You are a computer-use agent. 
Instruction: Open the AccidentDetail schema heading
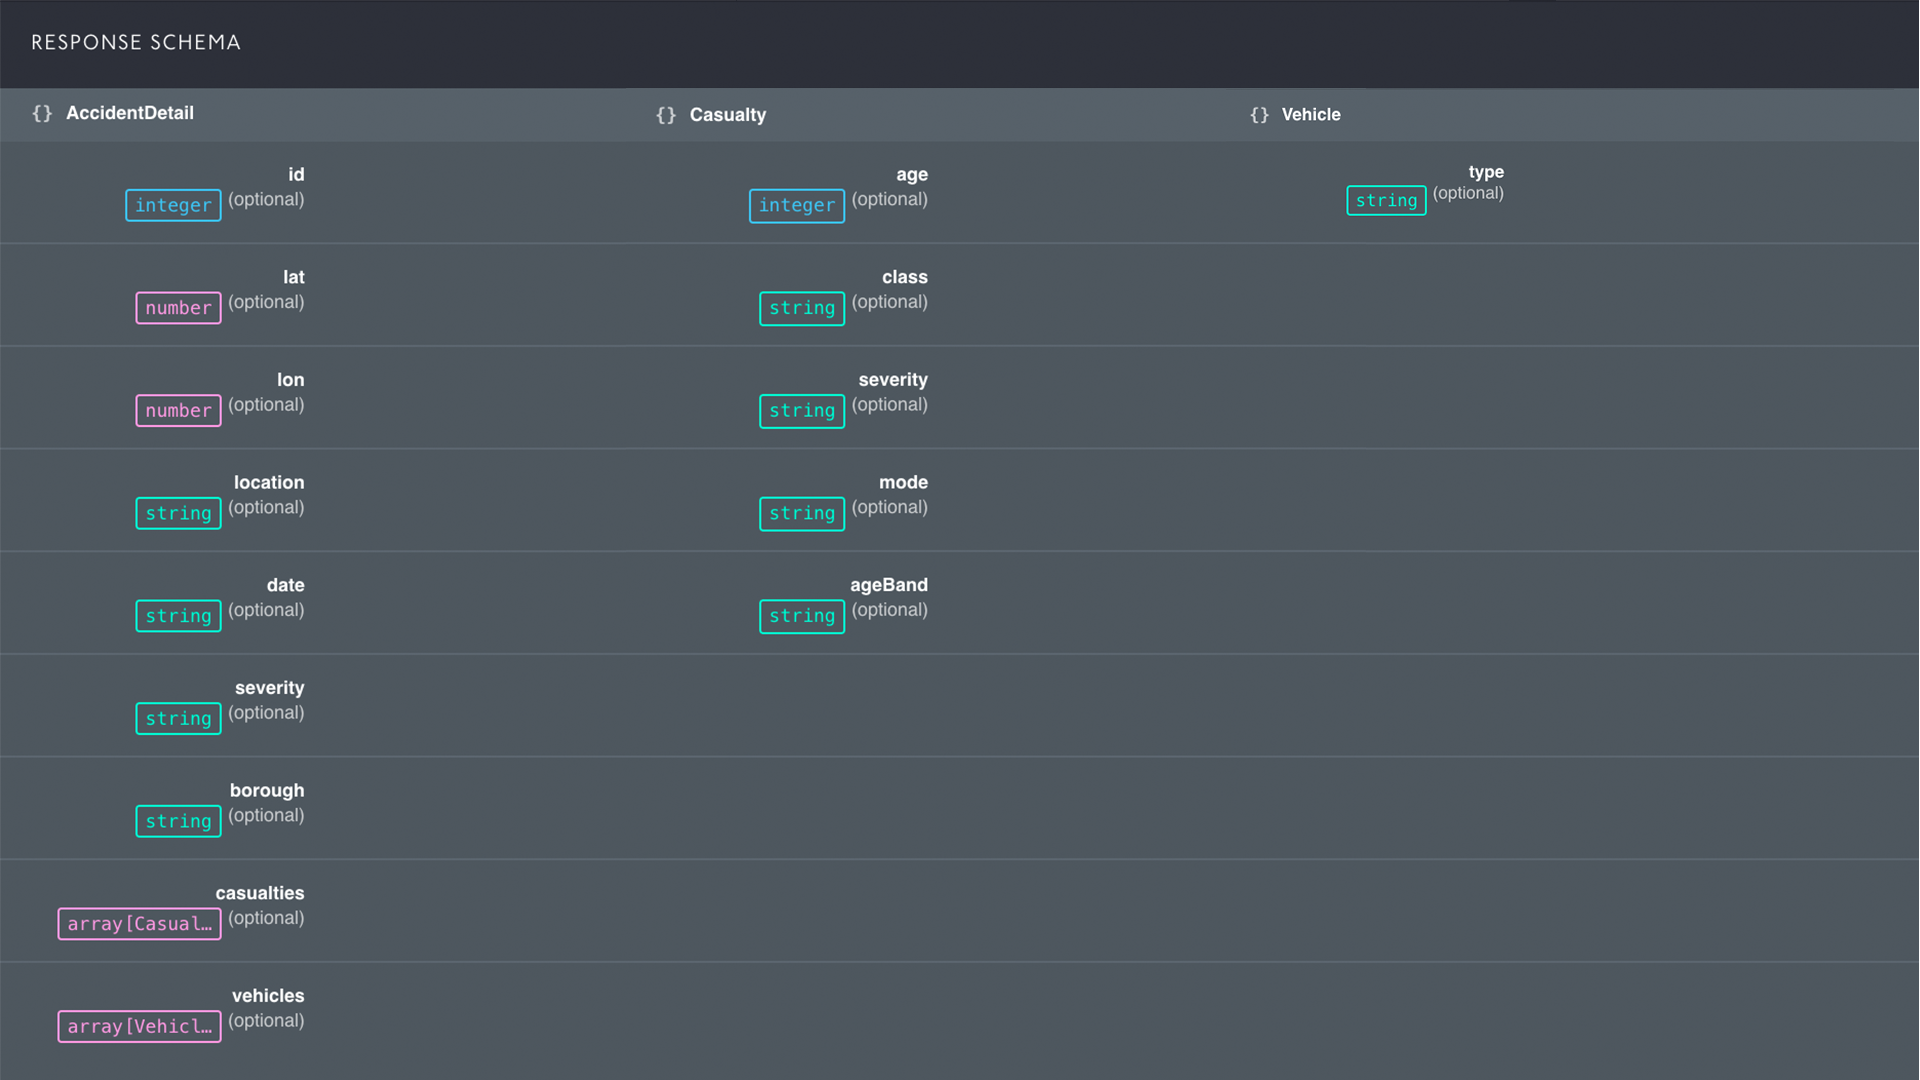(130, 114)
